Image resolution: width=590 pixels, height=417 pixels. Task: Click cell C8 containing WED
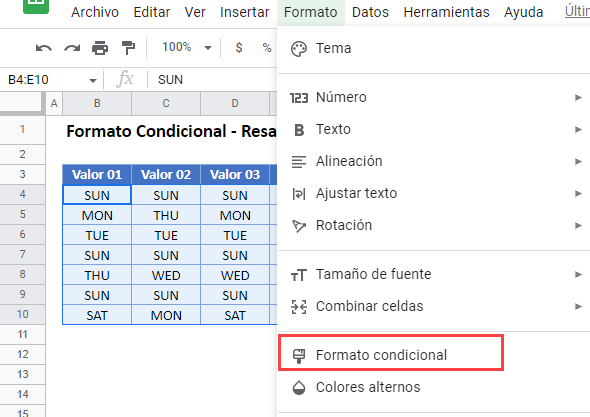point(166,275)
